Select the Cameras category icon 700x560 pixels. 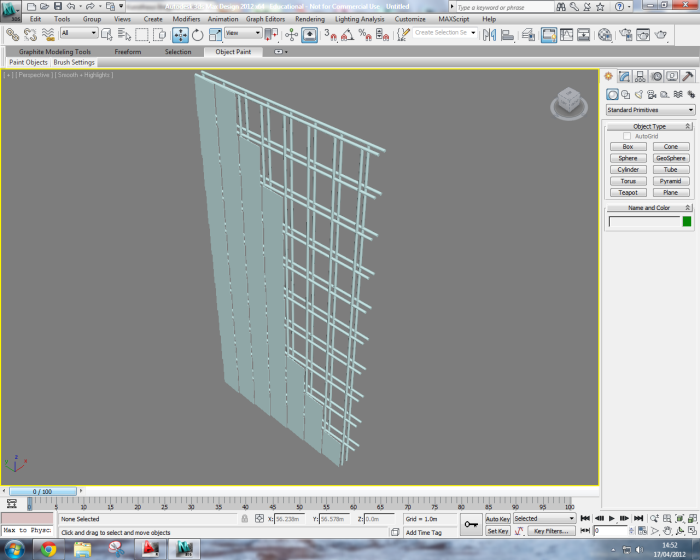[x=653, y=94]
